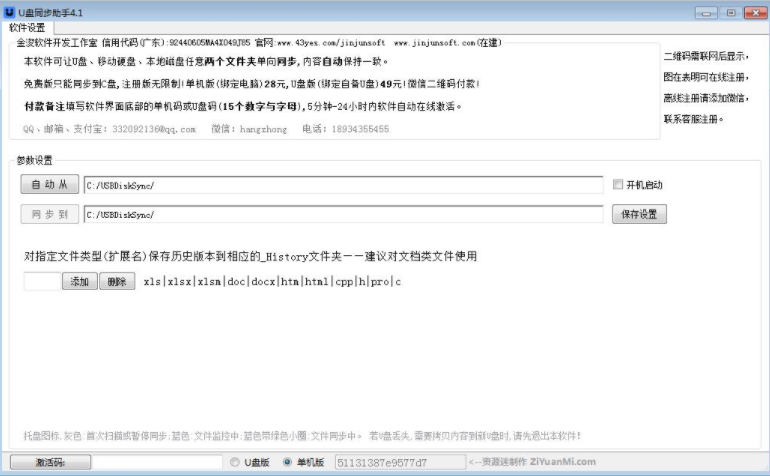Viewport: 770px width, 476px height.
Task: Click the History folder description text
Action: [x=250, y=256]
